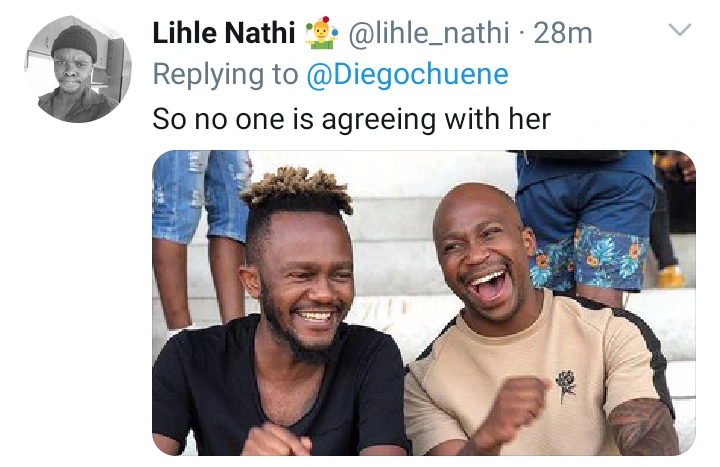Click the rose logo on beige shirt
This screenshot has height=467, width=720.
(565, 386)
